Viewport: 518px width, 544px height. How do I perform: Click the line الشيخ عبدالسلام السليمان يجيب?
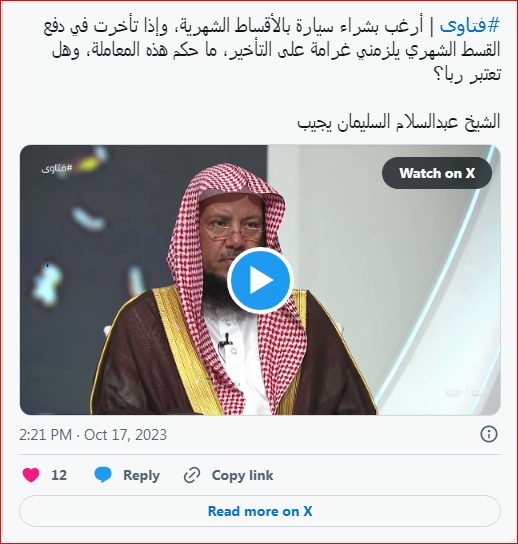tap(399, 122)
